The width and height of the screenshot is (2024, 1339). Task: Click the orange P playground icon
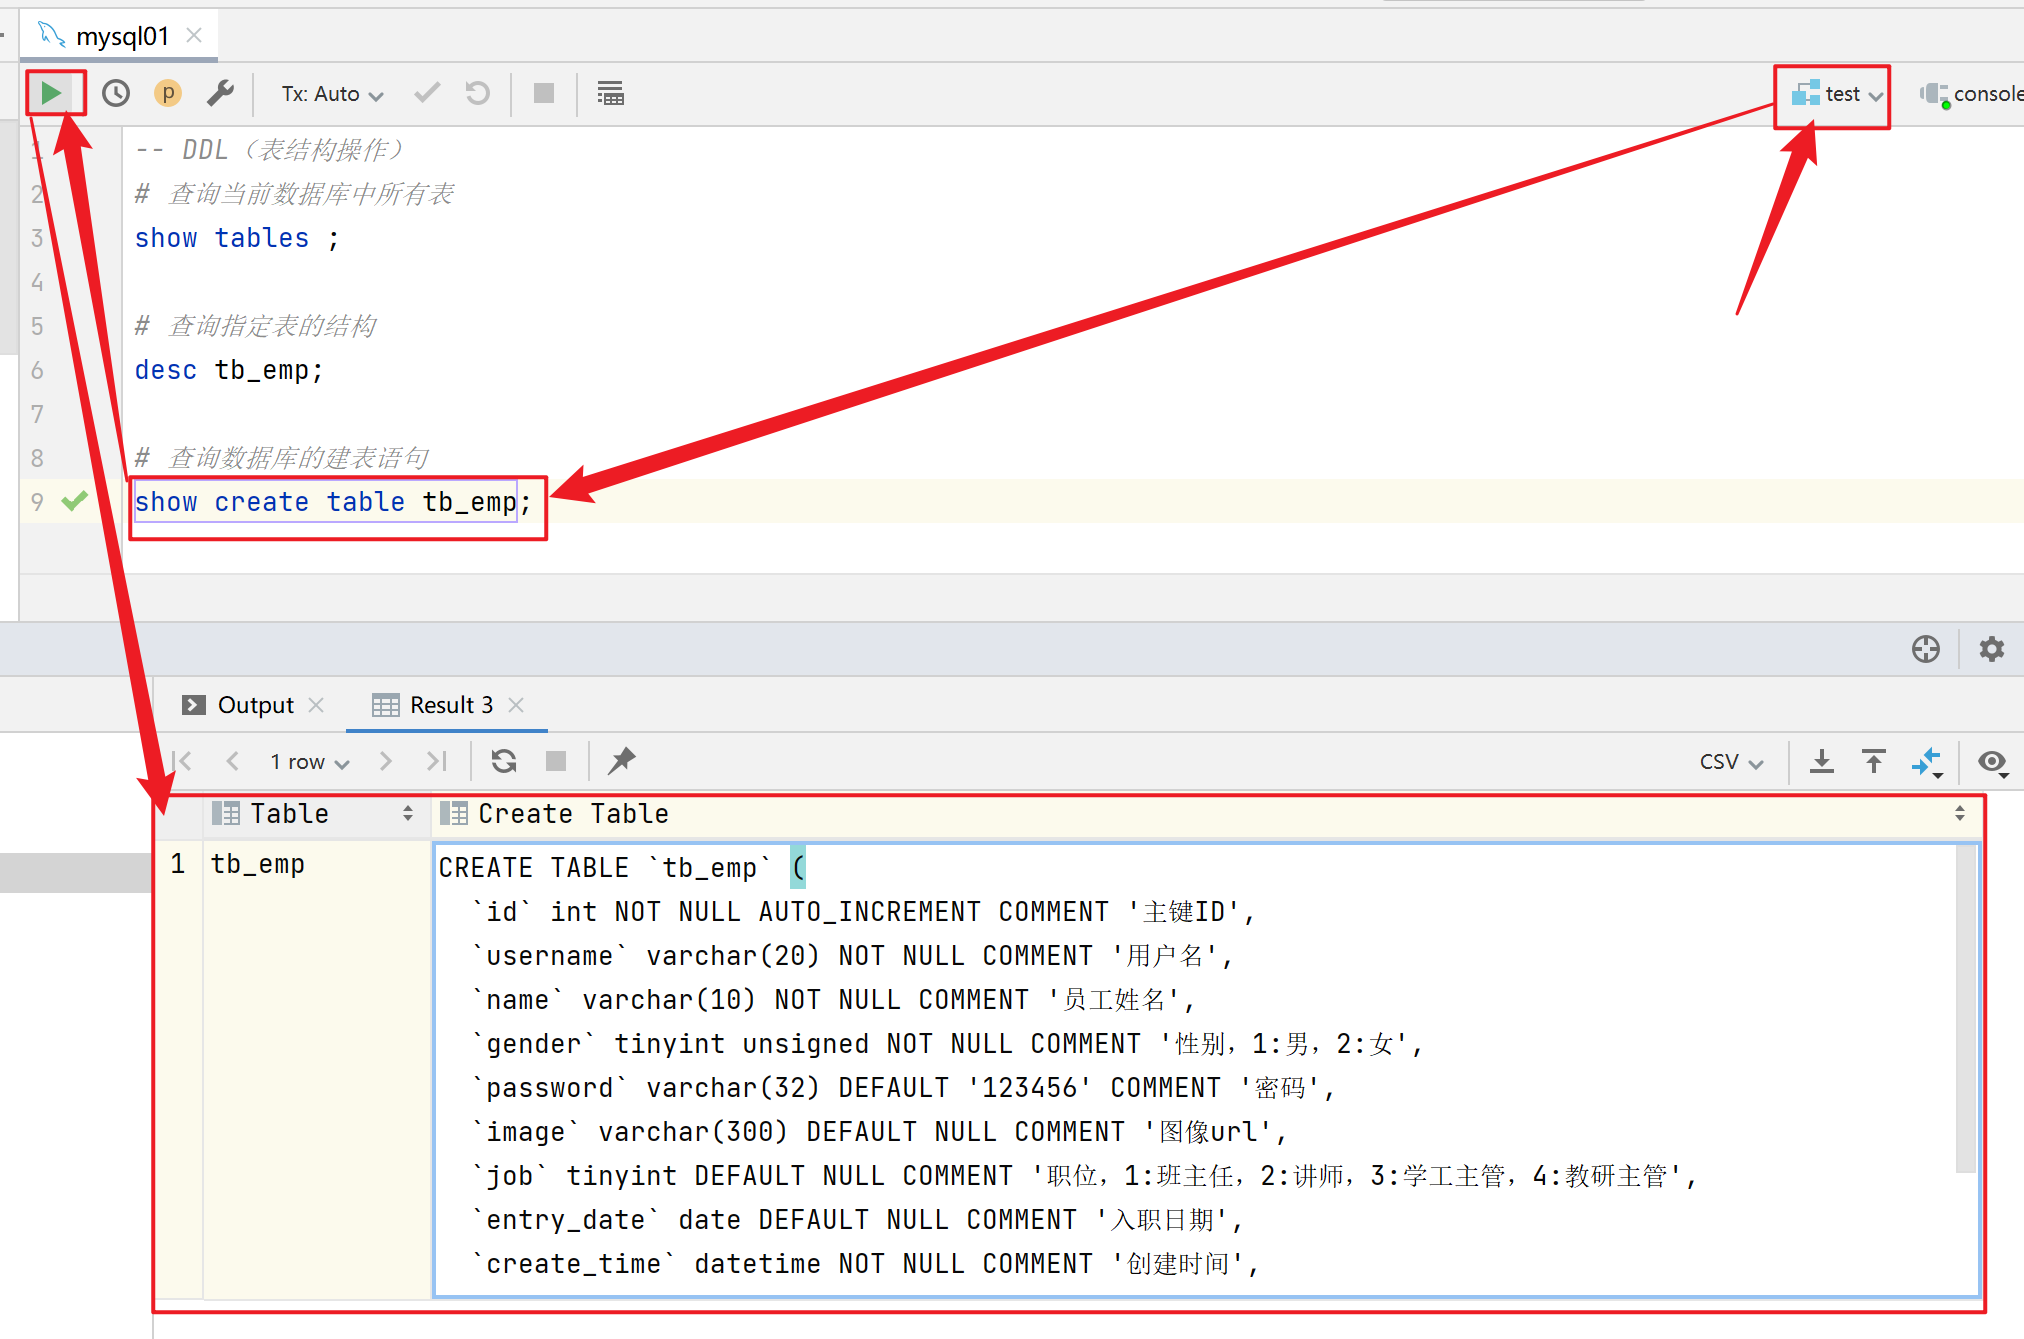pos(168,93)
